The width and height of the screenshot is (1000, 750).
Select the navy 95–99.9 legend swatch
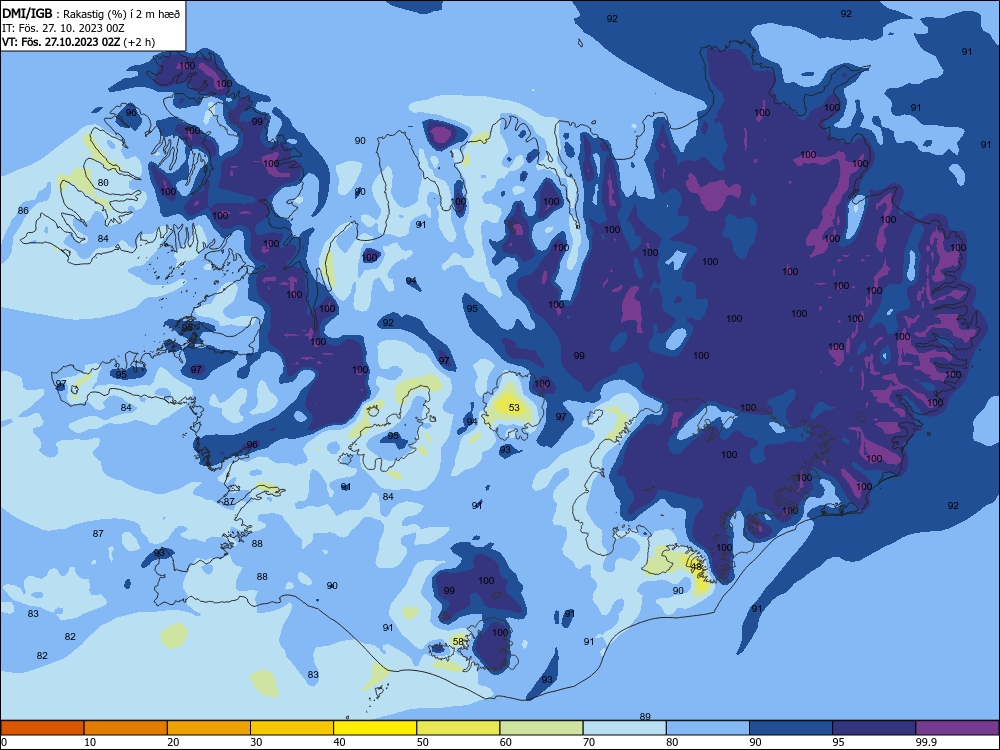[x=874, y=728]
